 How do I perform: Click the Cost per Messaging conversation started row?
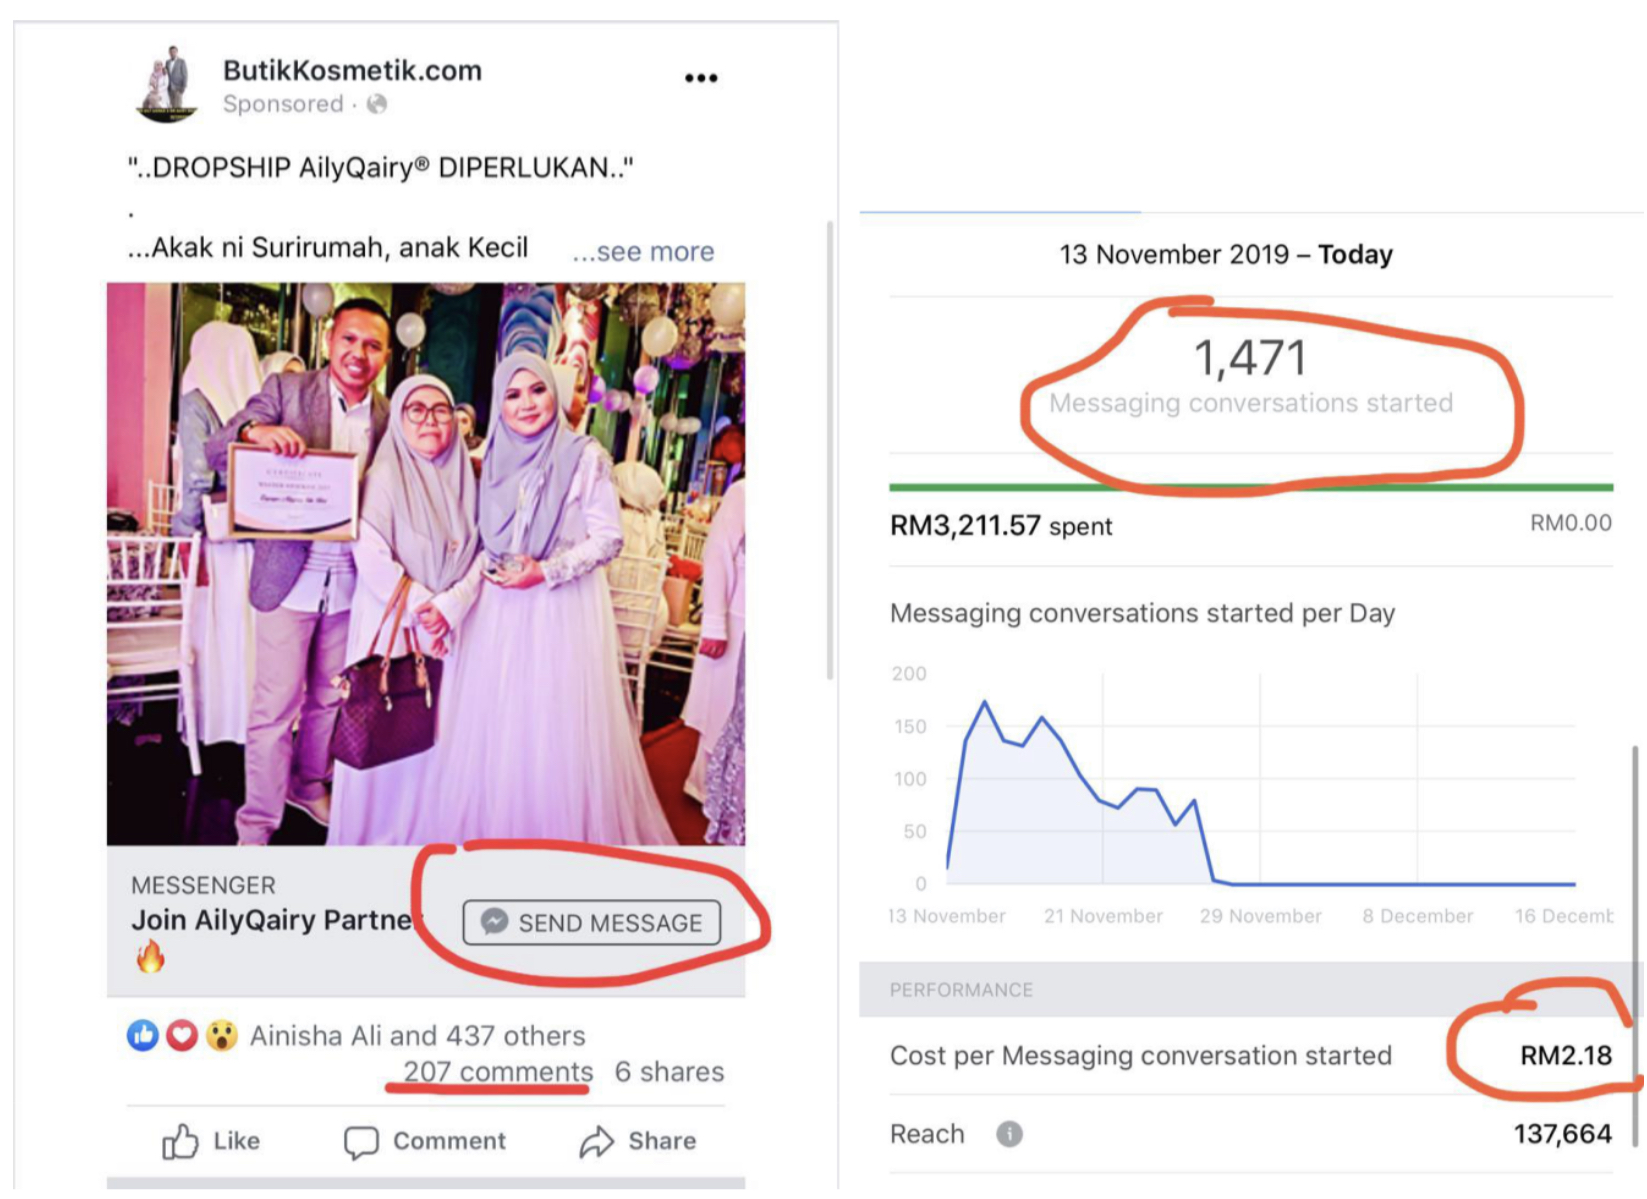[x=1251, y=1056]
